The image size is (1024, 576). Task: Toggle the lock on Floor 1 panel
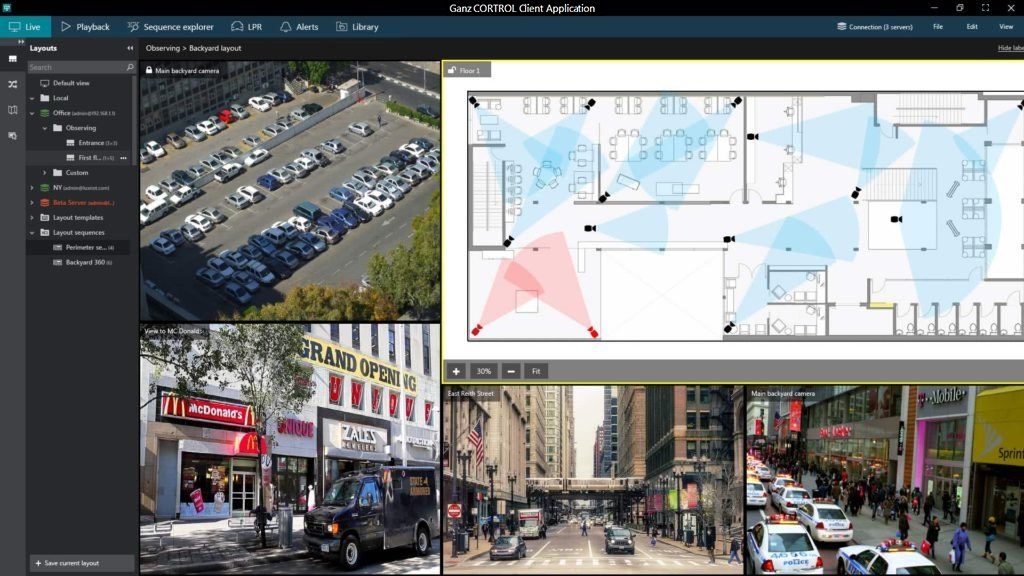(451, 71)
